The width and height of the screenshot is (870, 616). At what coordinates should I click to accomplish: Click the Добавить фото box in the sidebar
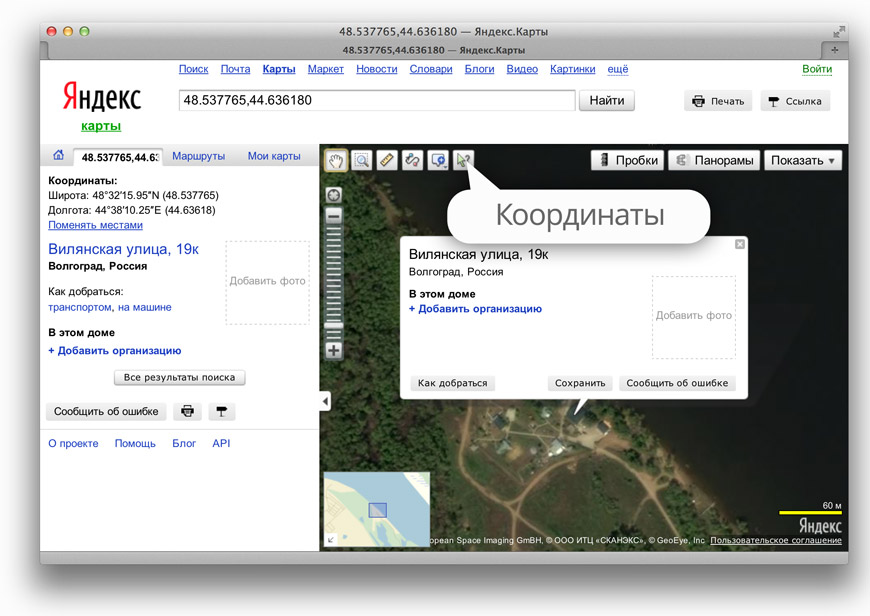click(267, 282)
